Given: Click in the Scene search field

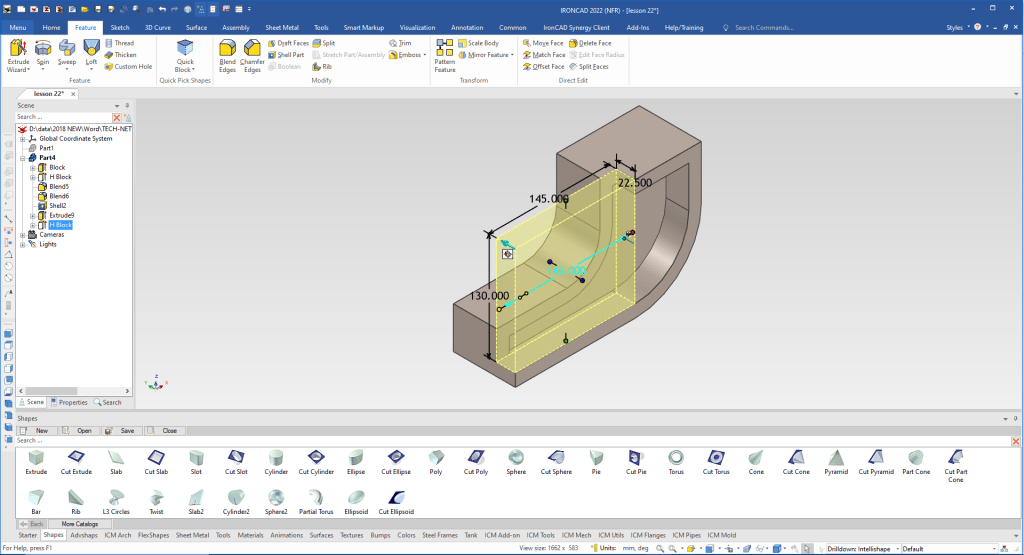Looking at the screenshot, I should pyautogui.click(x=62, y=117).
